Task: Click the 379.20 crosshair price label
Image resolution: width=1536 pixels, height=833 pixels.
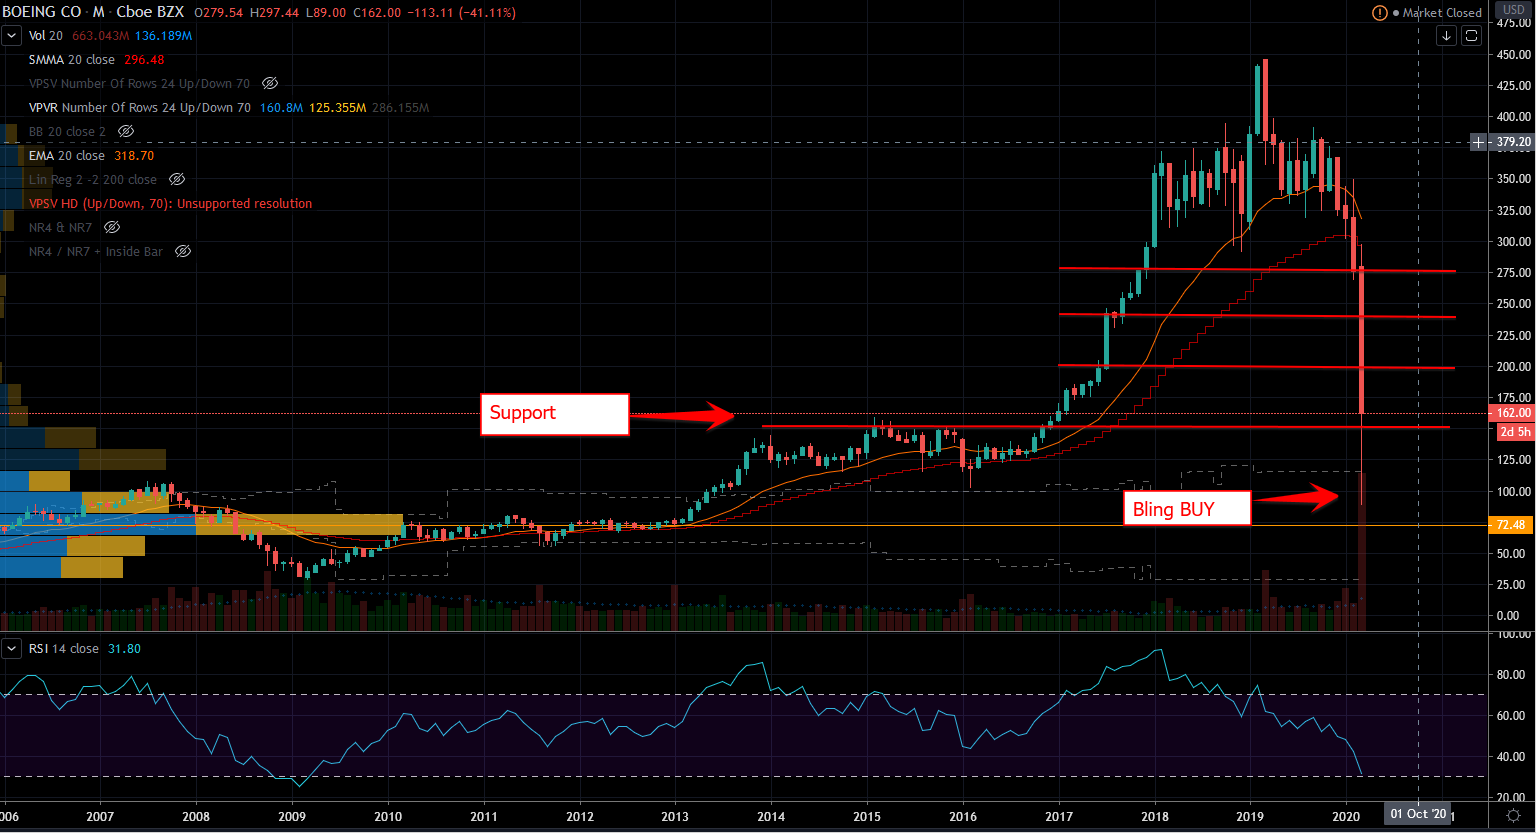Action: (1513, 142)
